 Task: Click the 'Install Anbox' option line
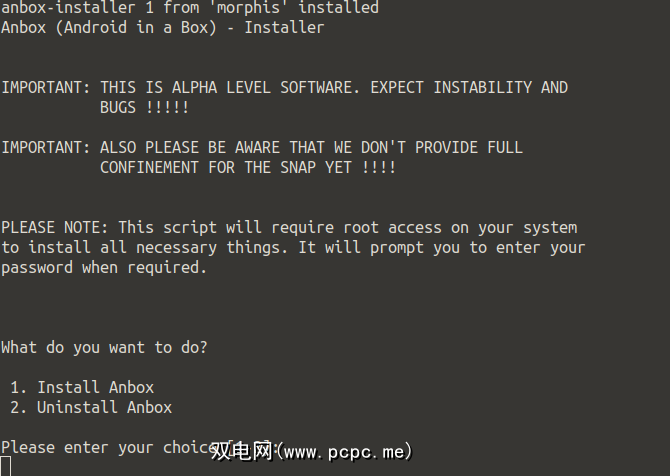[95, 387]
